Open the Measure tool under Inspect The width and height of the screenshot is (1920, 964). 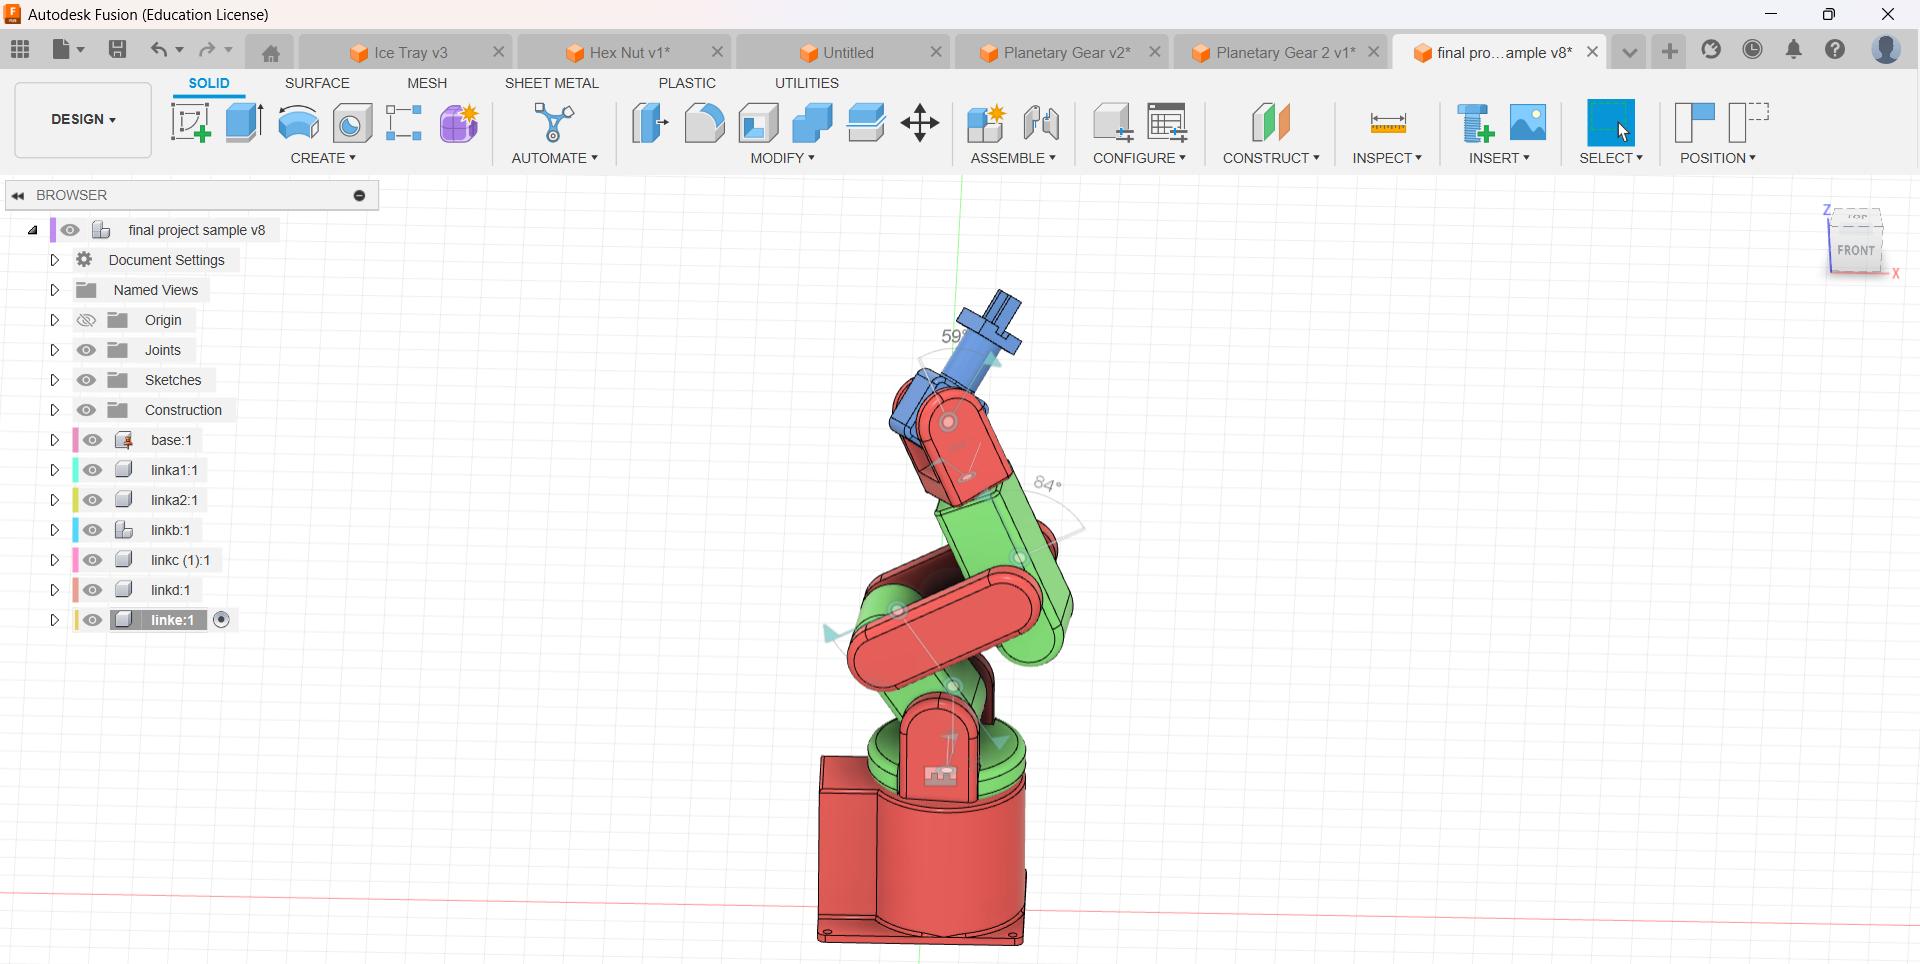[1387, 123]
